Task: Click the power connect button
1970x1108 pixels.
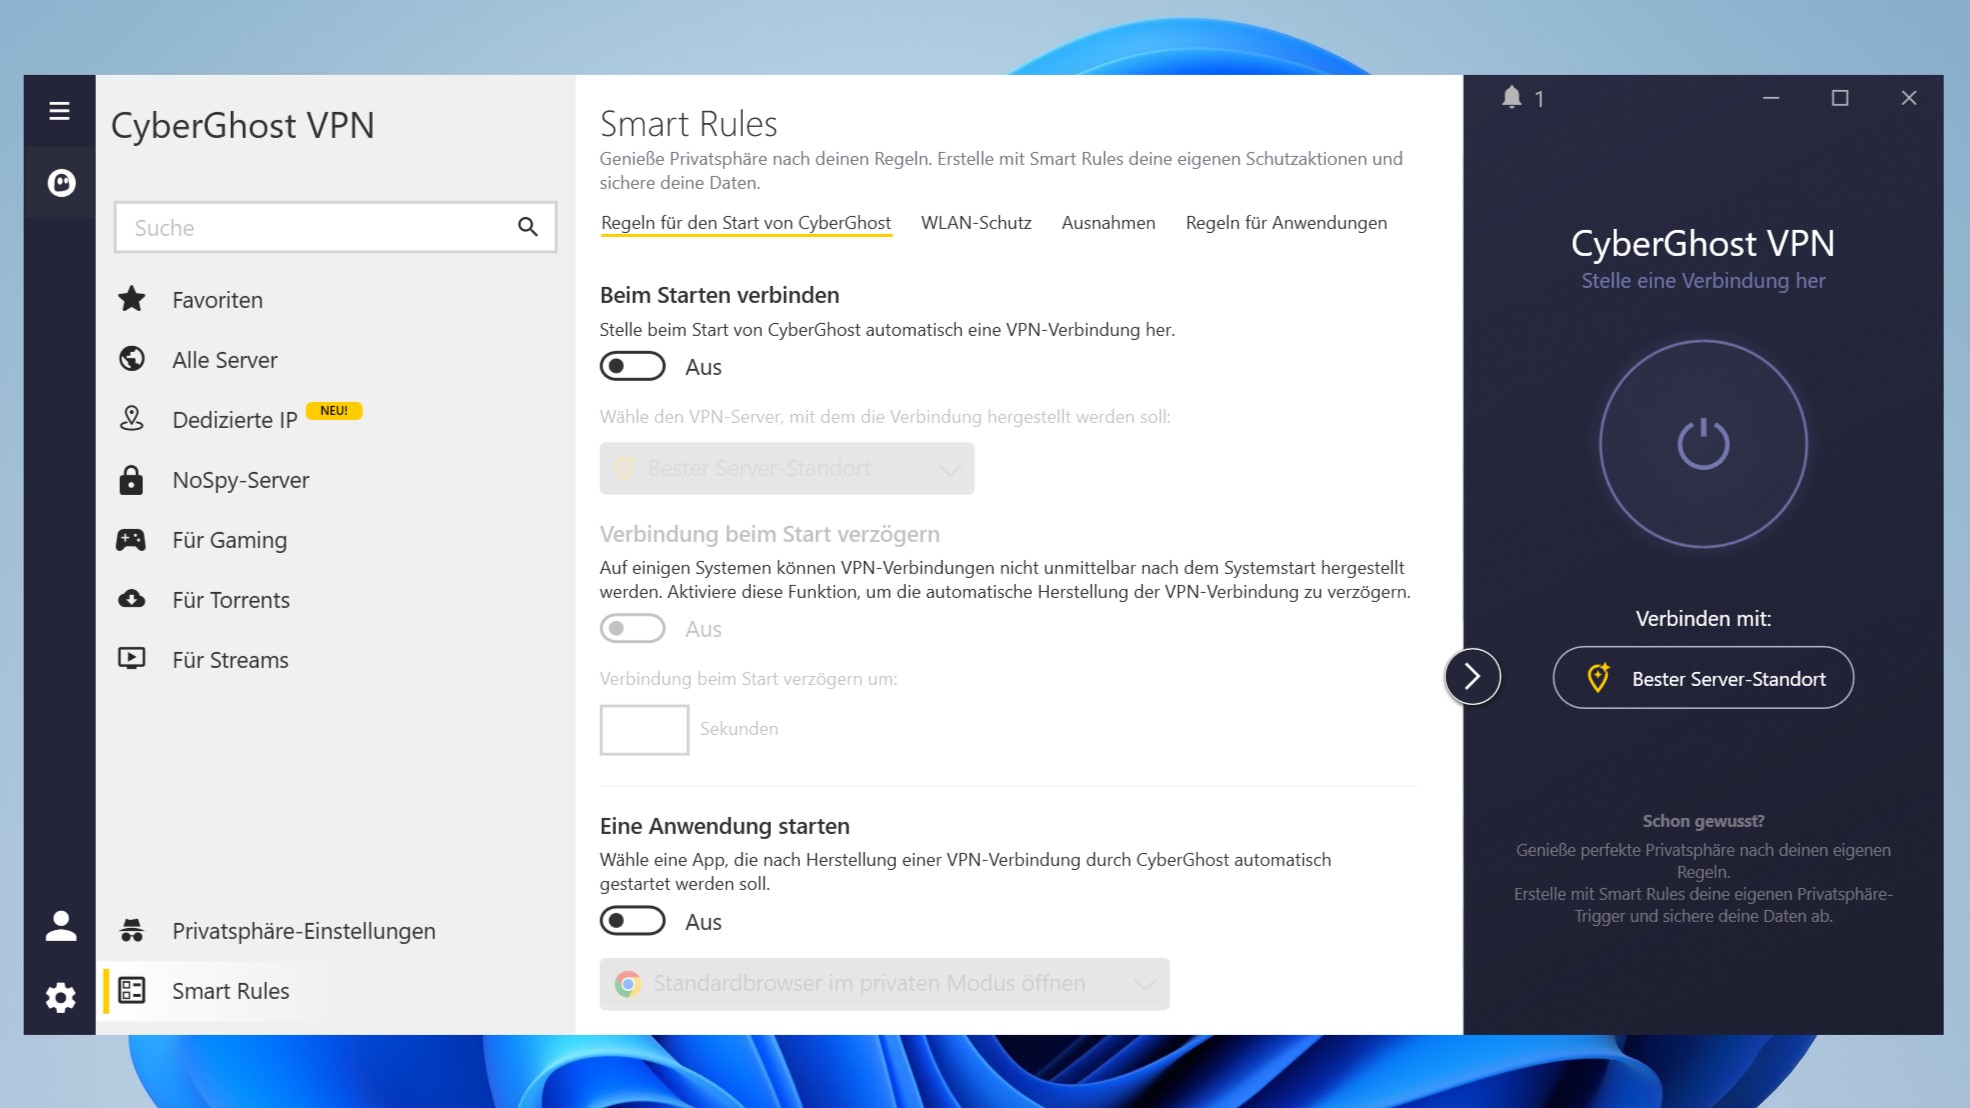Action: tap(1703, 444)
